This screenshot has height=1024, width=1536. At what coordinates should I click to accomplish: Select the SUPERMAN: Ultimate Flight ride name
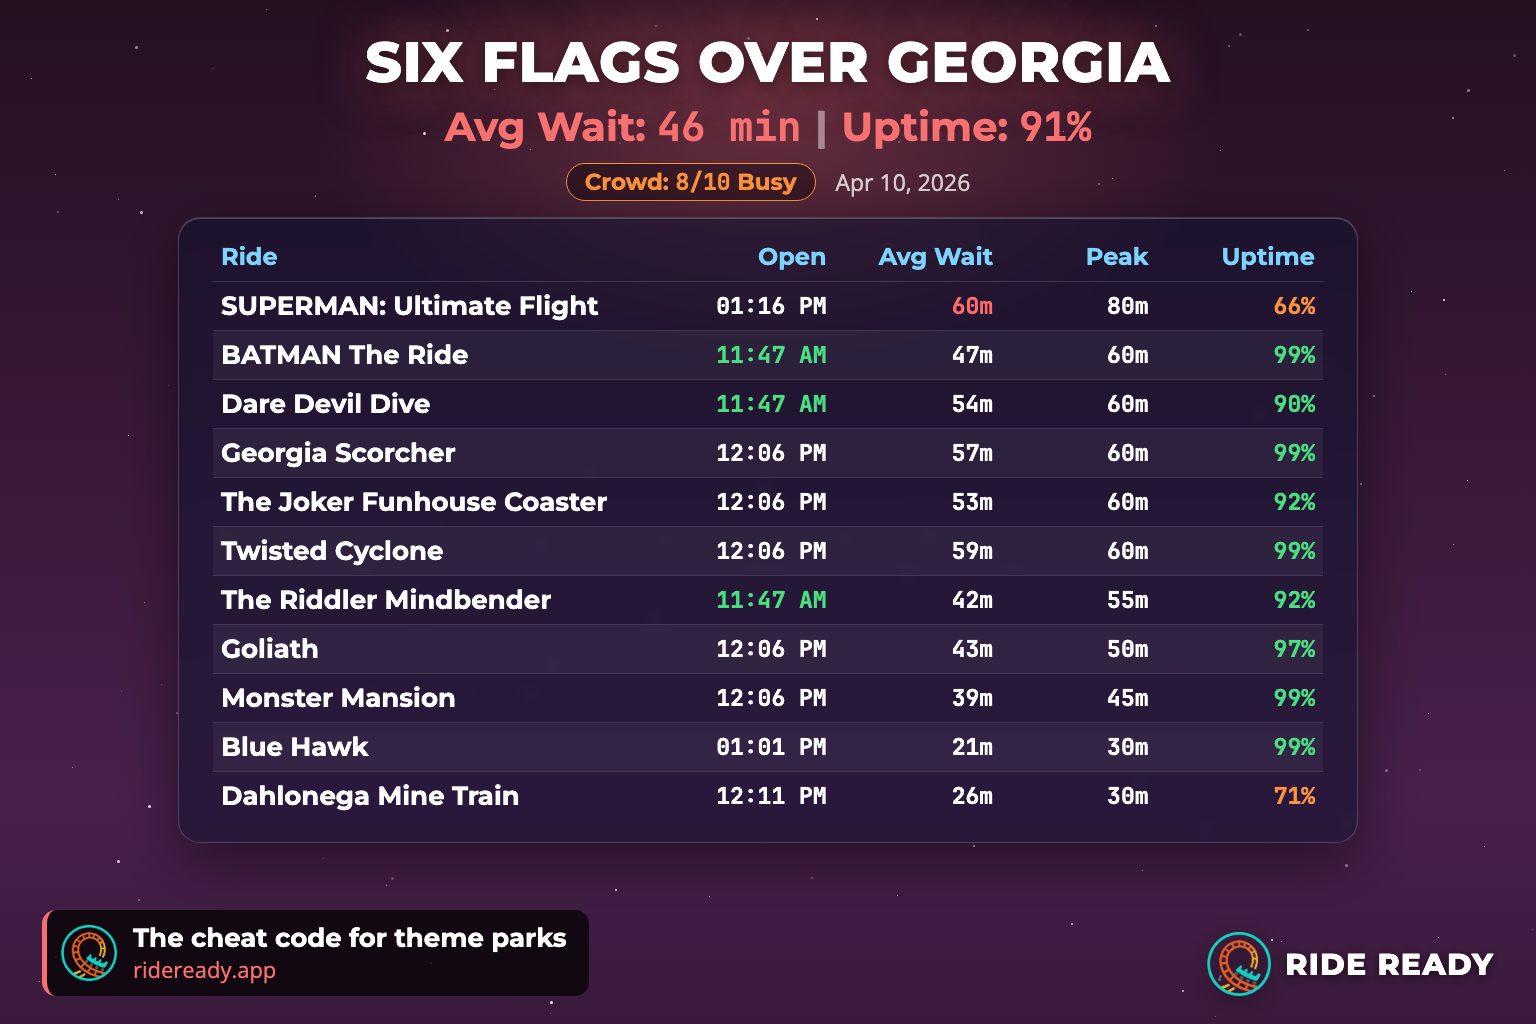(x=409, y=306)
